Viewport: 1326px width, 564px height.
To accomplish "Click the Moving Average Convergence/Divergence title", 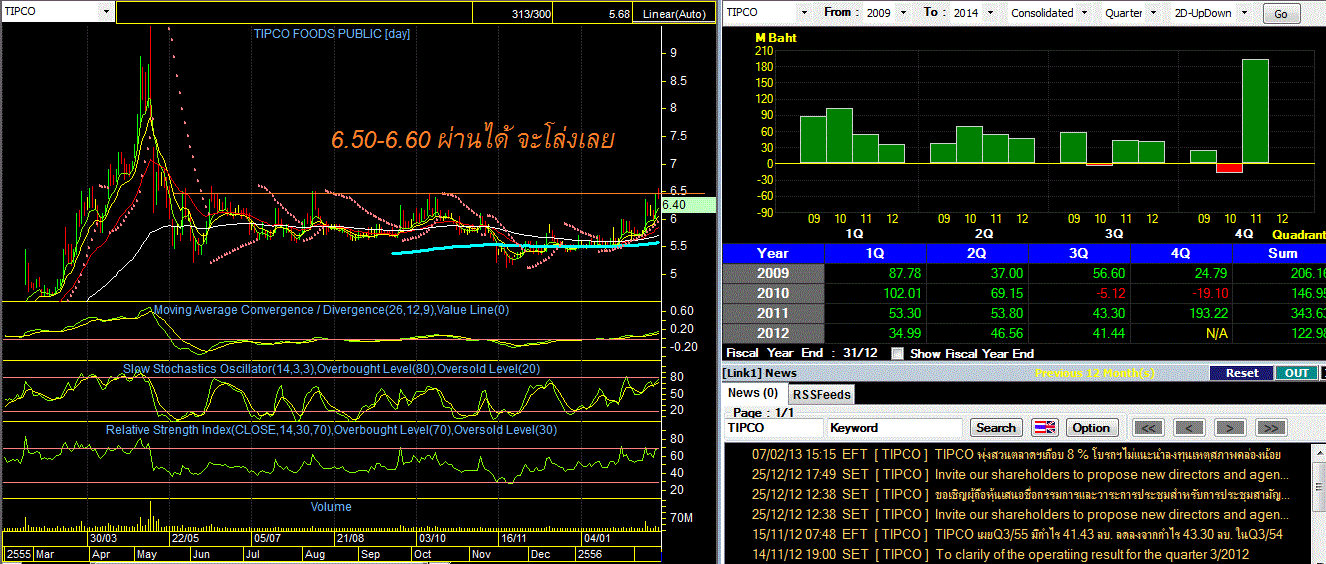I will (x=331, y=310).
